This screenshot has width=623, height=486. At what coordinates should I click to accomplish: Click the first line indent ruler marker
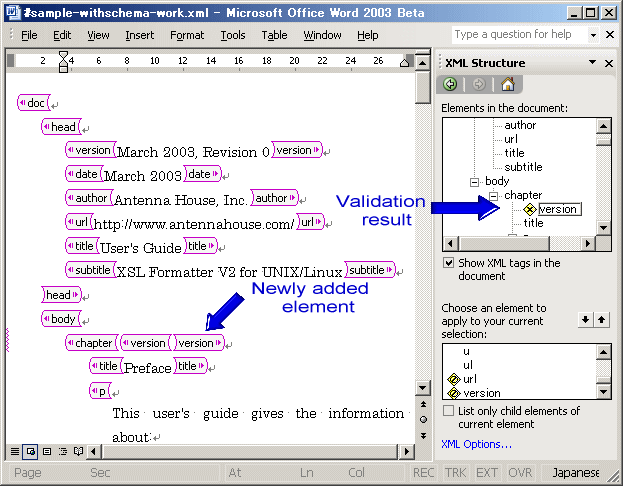[x=63, y=55]
